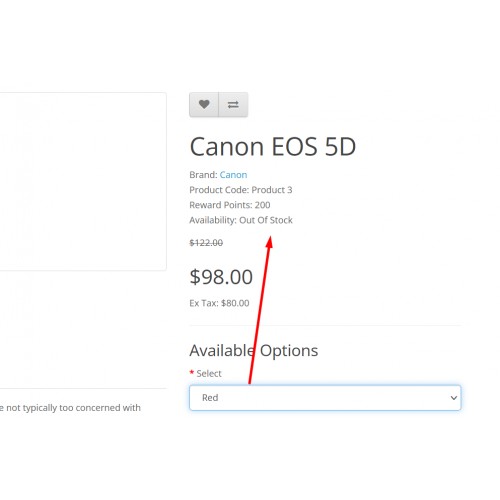Click the $98.00 special price

pyautogui.click(x=221, y=277)
